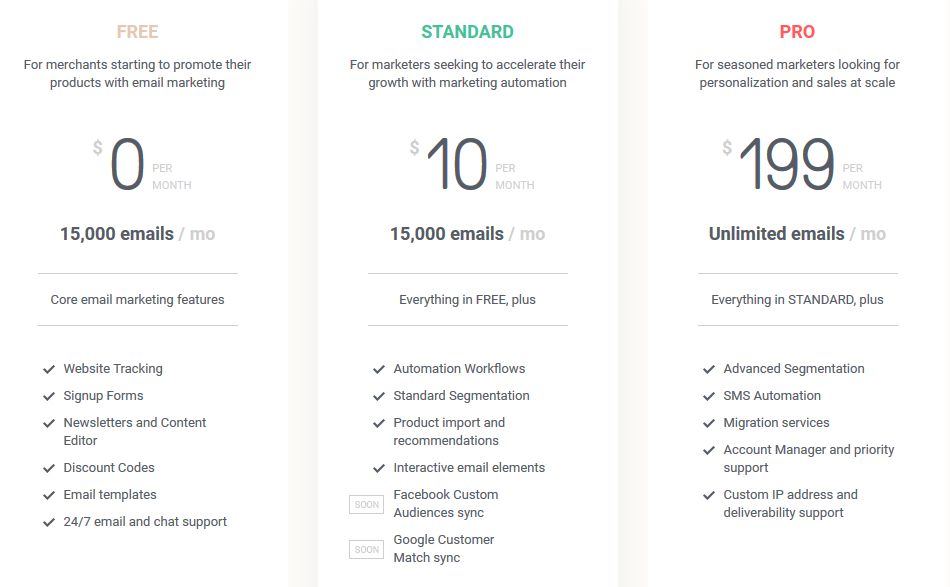Click the checkmark next to Automation Workflows
This screenshot has height=587, width=950.
point(379,369)
